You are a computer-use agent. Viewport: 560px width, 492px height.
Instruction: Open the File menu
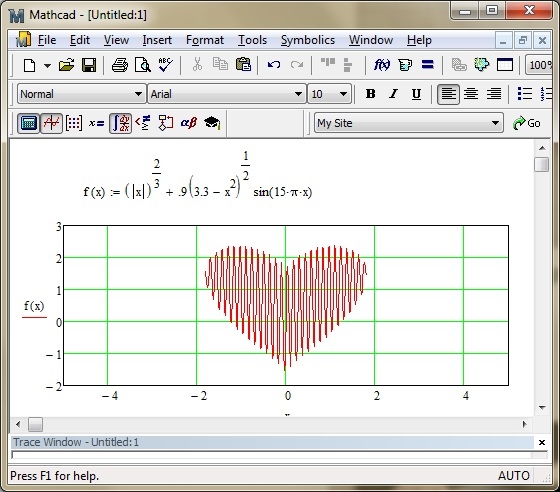tap(47, 40)
